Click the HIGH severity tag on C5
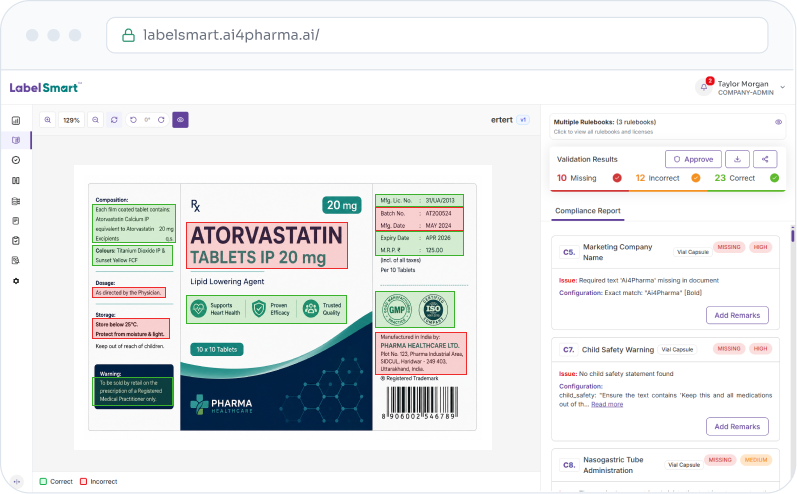Viewport: 797px width, 494px height. [760, 247]
